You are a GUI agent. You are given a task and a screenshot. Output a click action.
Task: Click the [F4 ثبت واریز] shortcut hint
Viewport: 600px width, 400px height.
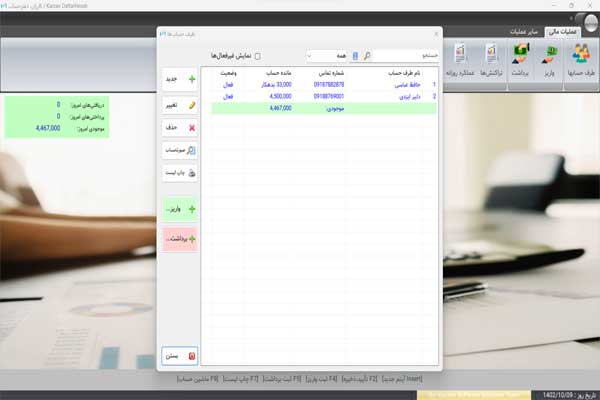point(321,379)
